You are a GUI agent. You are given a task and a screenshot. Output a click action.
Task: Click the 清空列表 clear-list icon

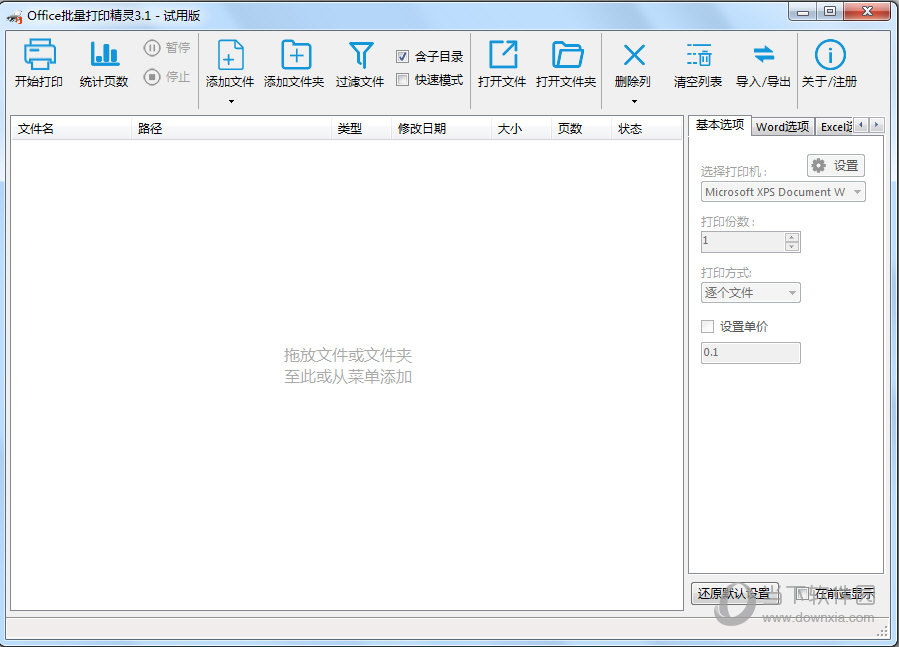[699, 54]
